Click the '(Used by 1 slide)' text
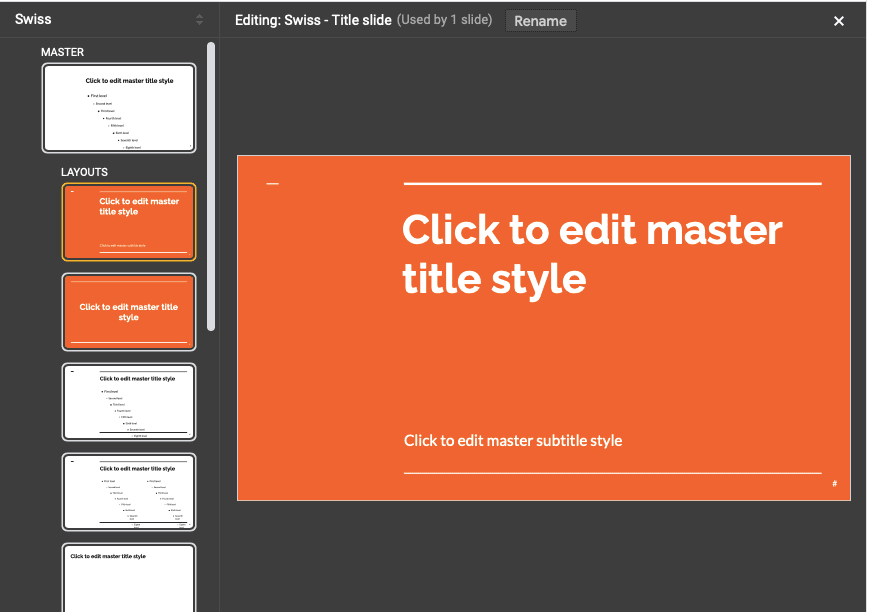The image size is (869, 612). [444, 20]
